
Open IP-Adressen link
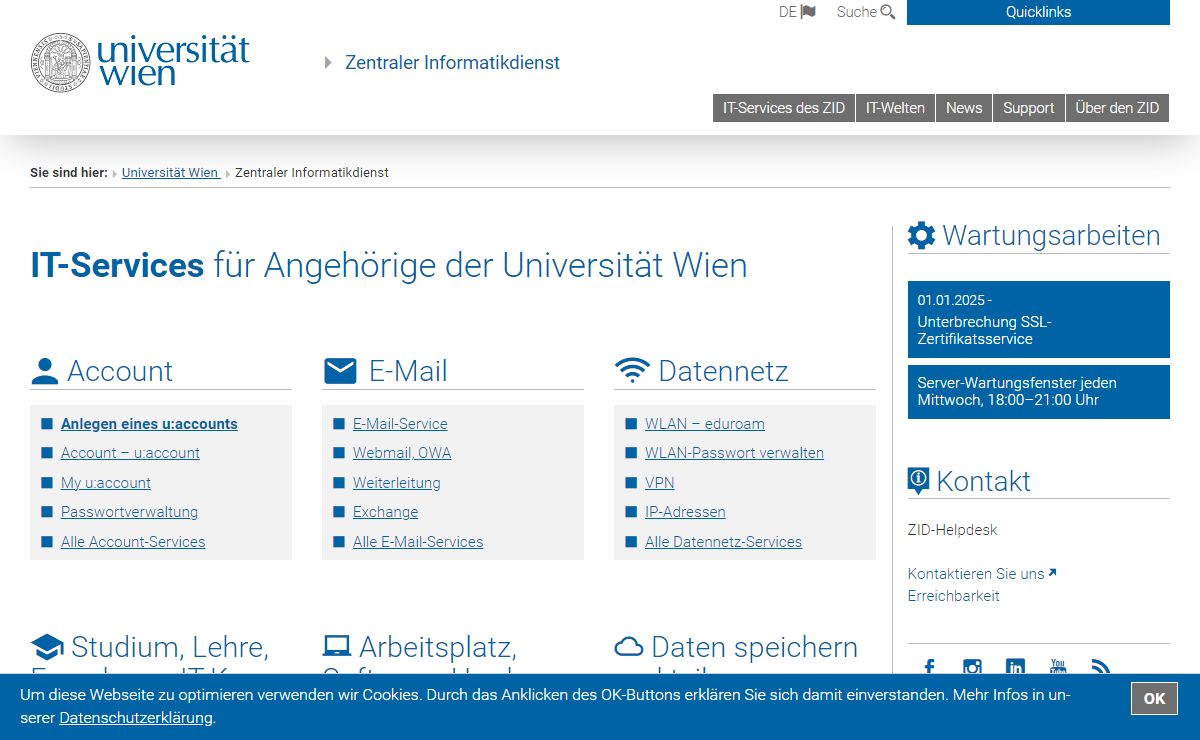click(685, 512)
